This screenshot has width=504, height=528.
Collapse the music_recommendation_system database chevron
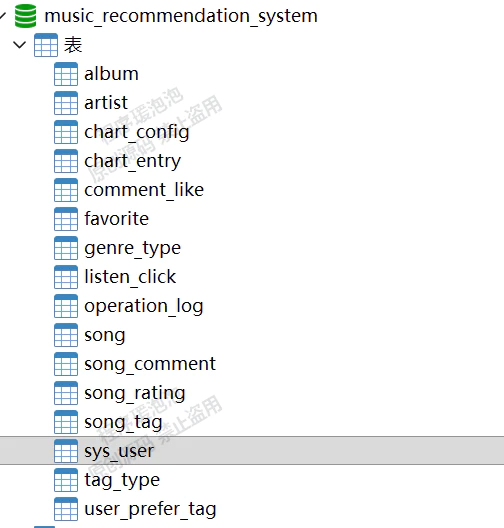pyautogui.click(x=3, y=15)
